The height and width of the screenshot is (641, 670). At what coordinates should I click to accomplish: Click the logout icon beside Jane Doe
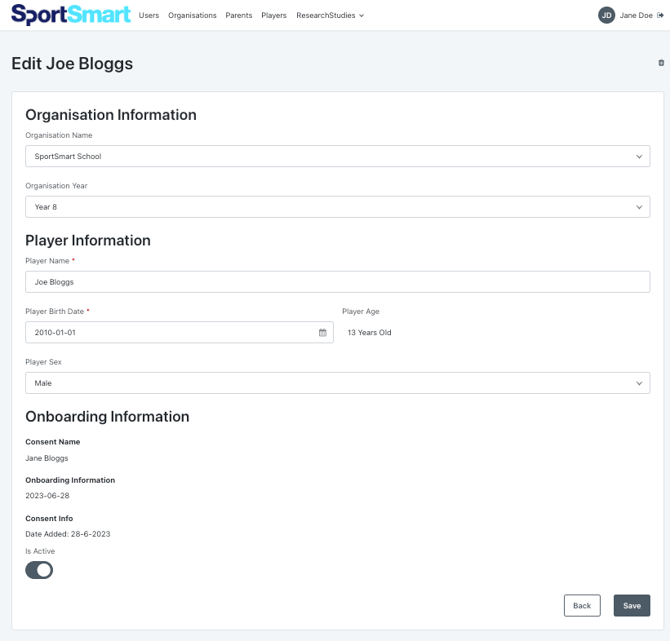(x=660, y=15)
